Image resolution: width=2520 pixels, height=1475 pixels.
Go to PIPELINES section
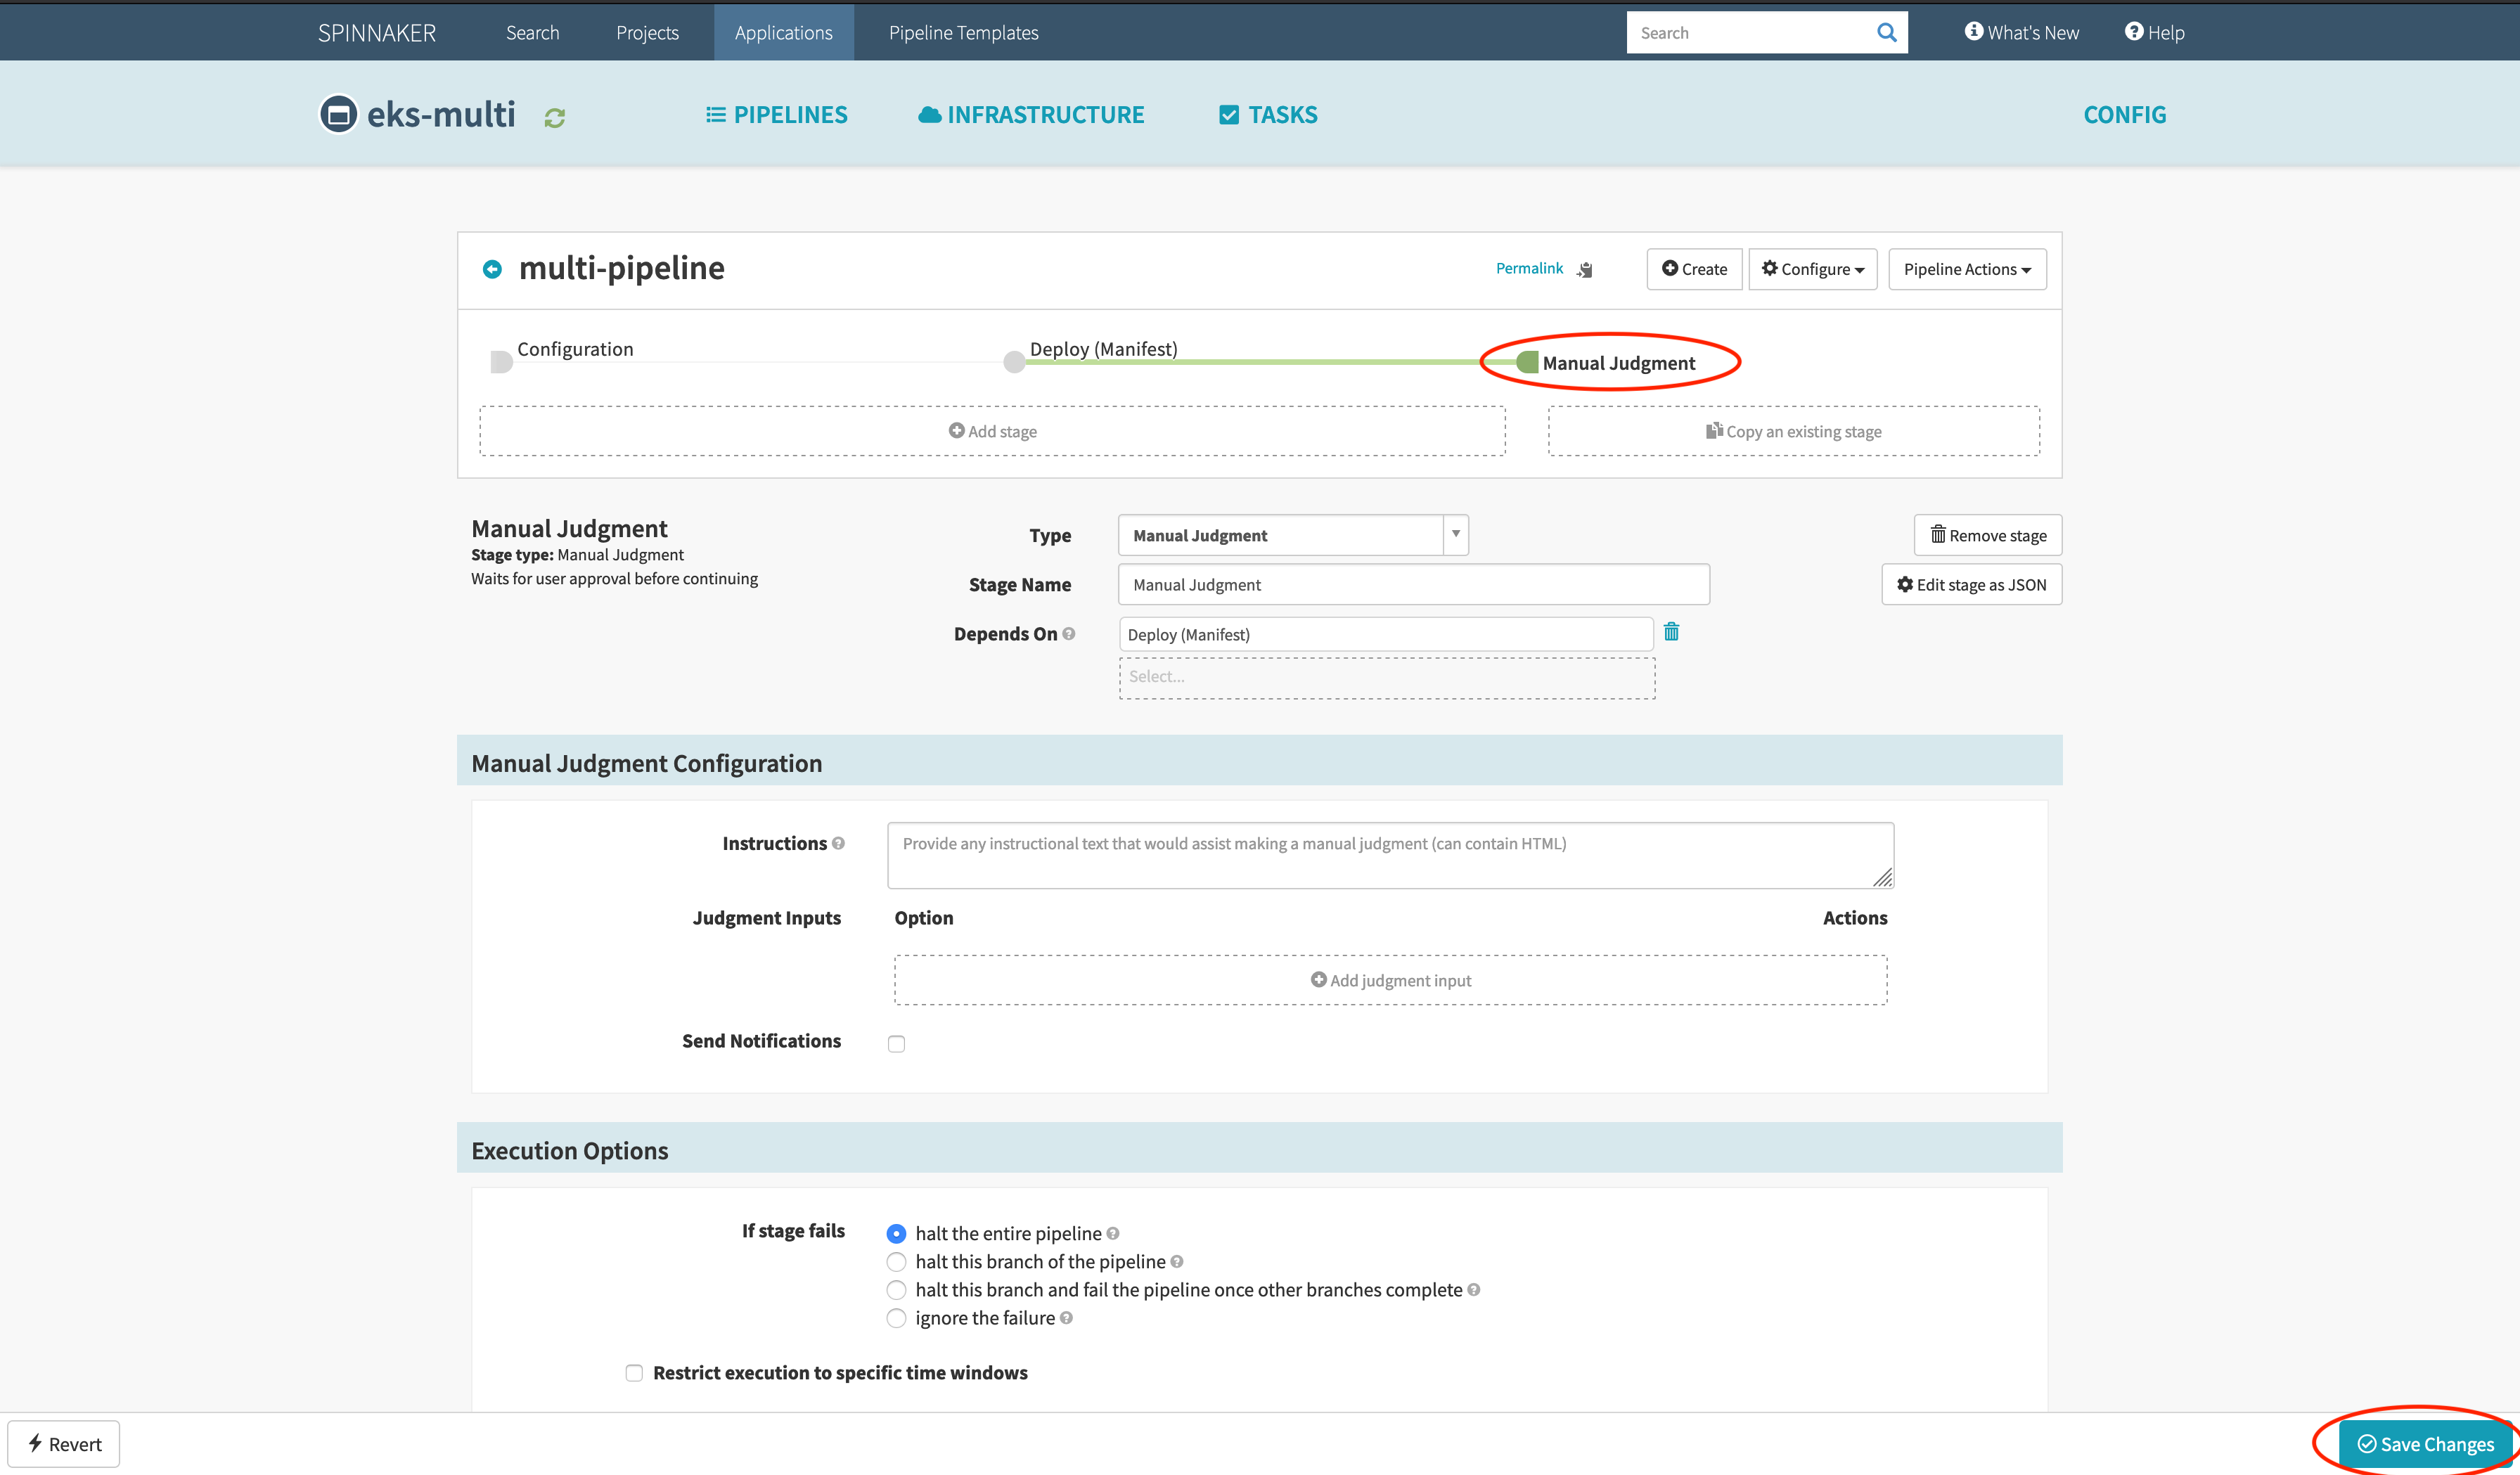pos(776,114)
